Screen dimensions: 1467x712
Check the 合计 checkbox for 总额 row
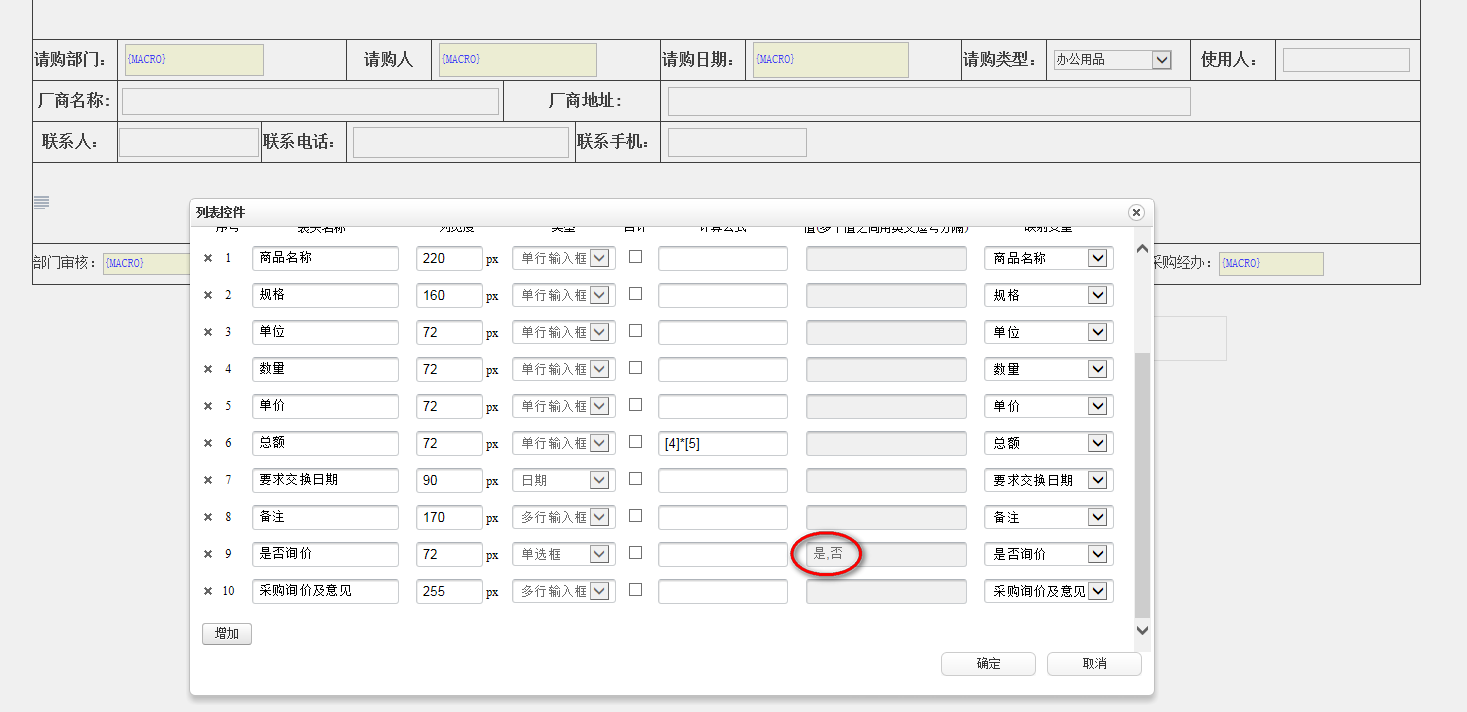tap(635, 442)
